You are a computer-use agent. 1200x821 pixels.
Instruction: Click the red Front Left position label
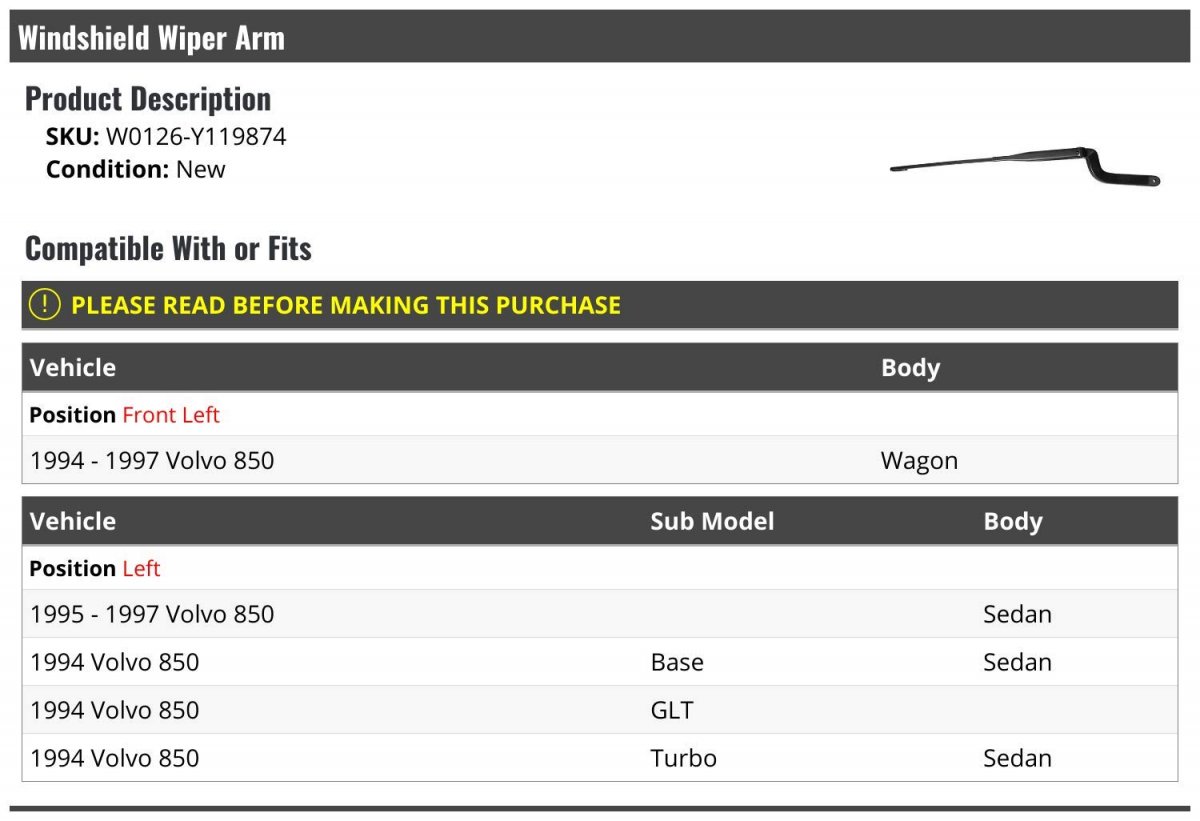tap(171, 415)
